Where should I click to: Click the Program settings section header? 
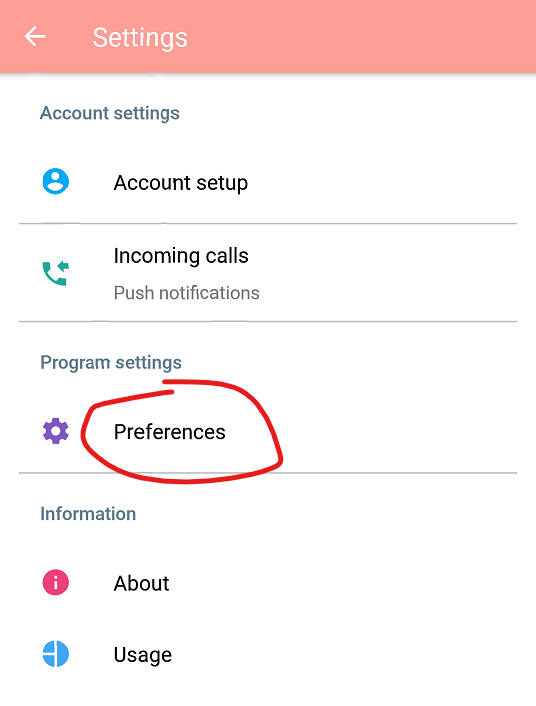click(111, 362)
